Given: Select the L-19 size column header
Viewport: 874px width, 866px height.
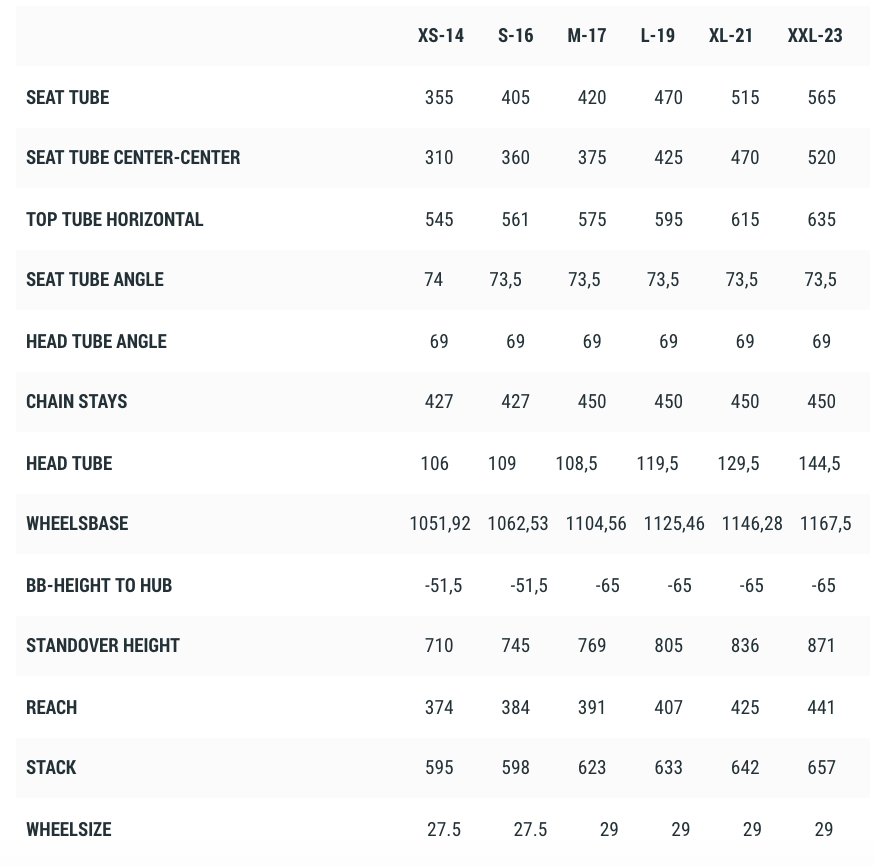Looking at the screenshot, I should (x=657, y=36).
